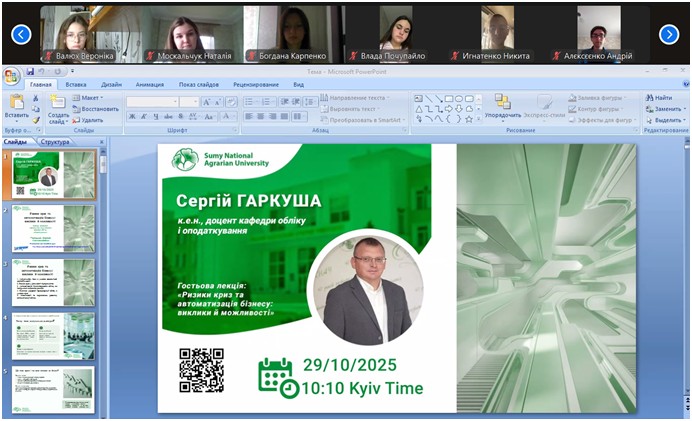Click the Save icon in quick access toolbar
The width and height of the screenshot is (692, 421).
pyautogui.click(x=30, y=71)
